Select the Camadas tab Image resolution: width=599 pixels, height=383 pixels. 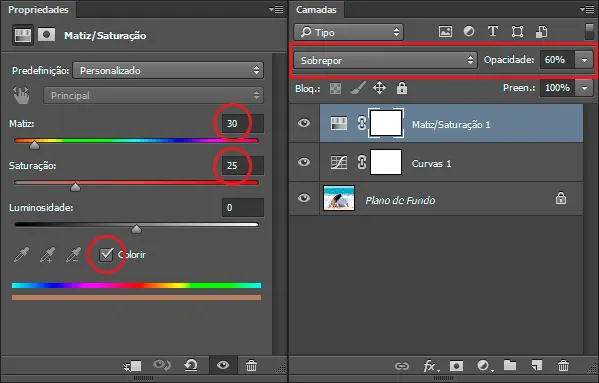coord(316,10)
